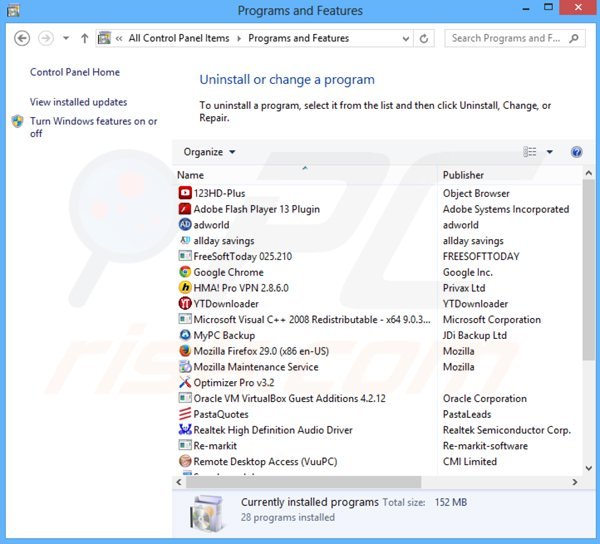Click the PastaLeads publisher cell
The image size is (600, 544).
(467, 414)
